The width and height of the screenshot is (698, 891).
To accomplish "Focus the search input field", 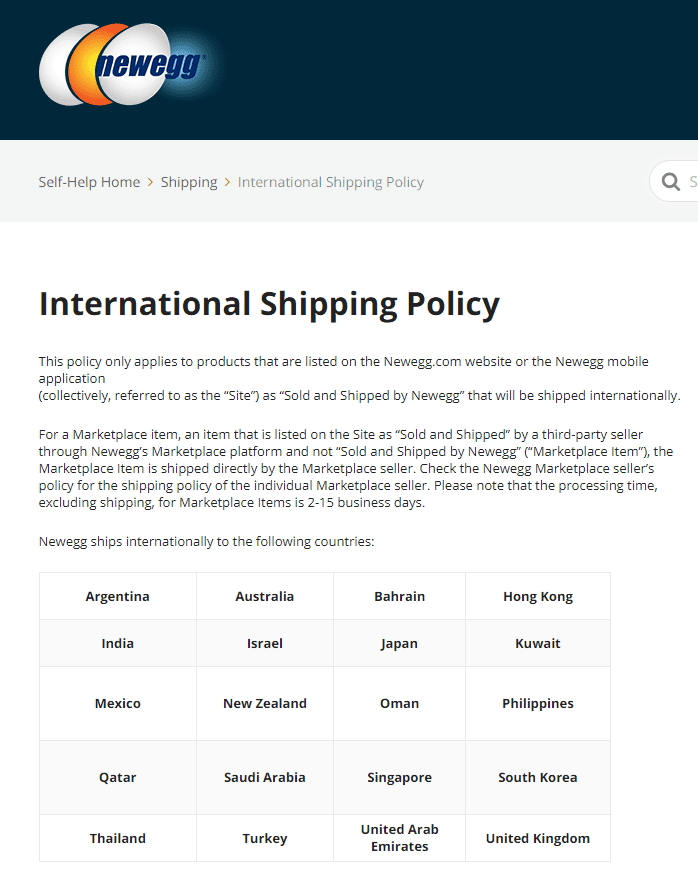I will [674, 181].
